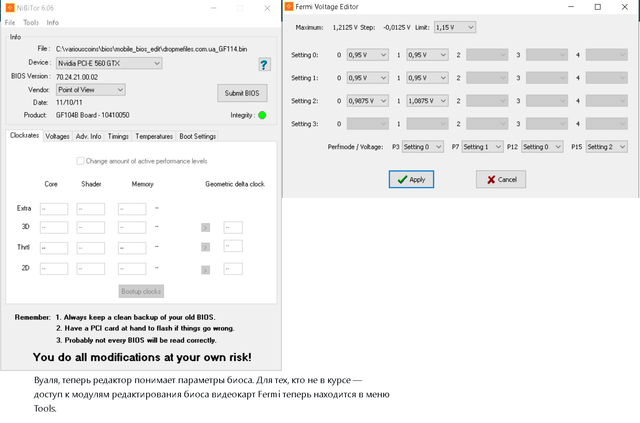Switch to the Timings tab

click(118, 136)
